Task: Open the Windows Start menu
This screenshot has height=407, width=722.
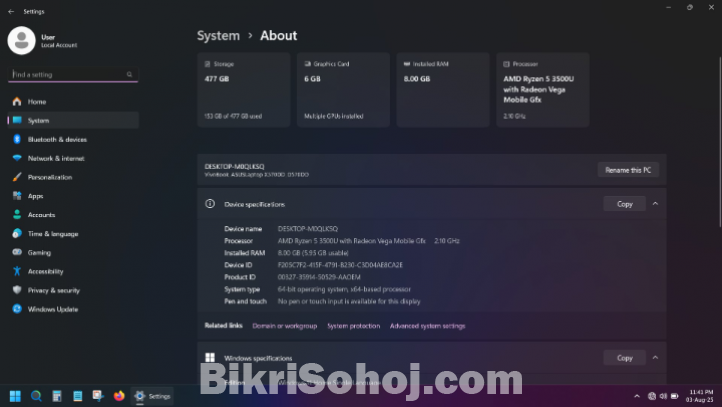Action: [15, 396]
